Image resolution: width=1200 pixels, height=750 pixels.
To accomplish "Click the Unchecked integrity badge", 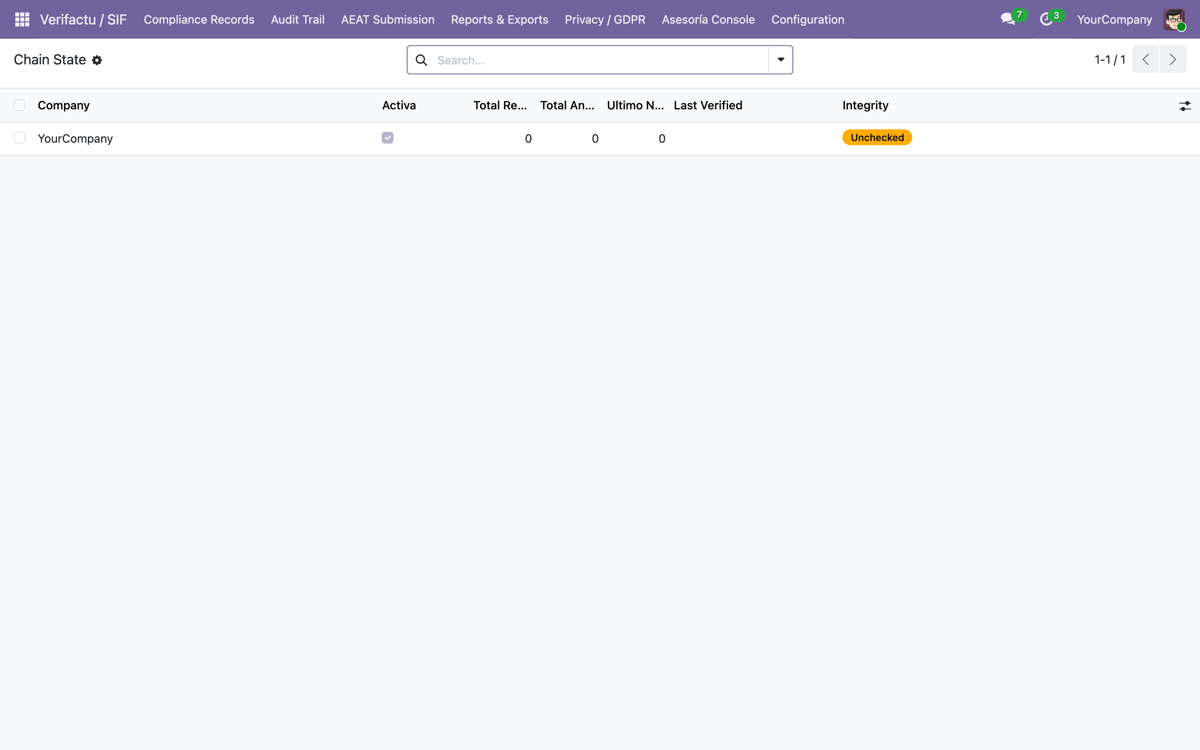I will pyautogui.click(x=877, y=138).
